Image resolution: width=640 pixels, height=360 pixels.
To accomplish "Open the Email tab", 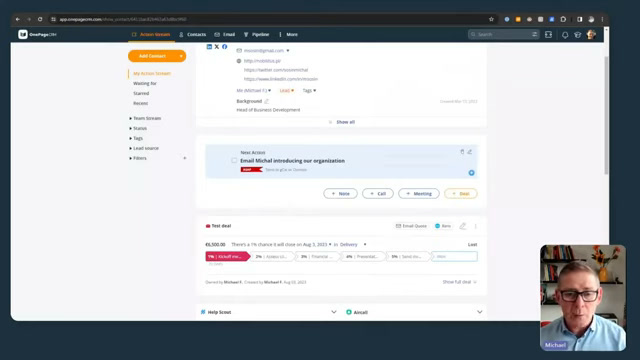I will point(225,35).
